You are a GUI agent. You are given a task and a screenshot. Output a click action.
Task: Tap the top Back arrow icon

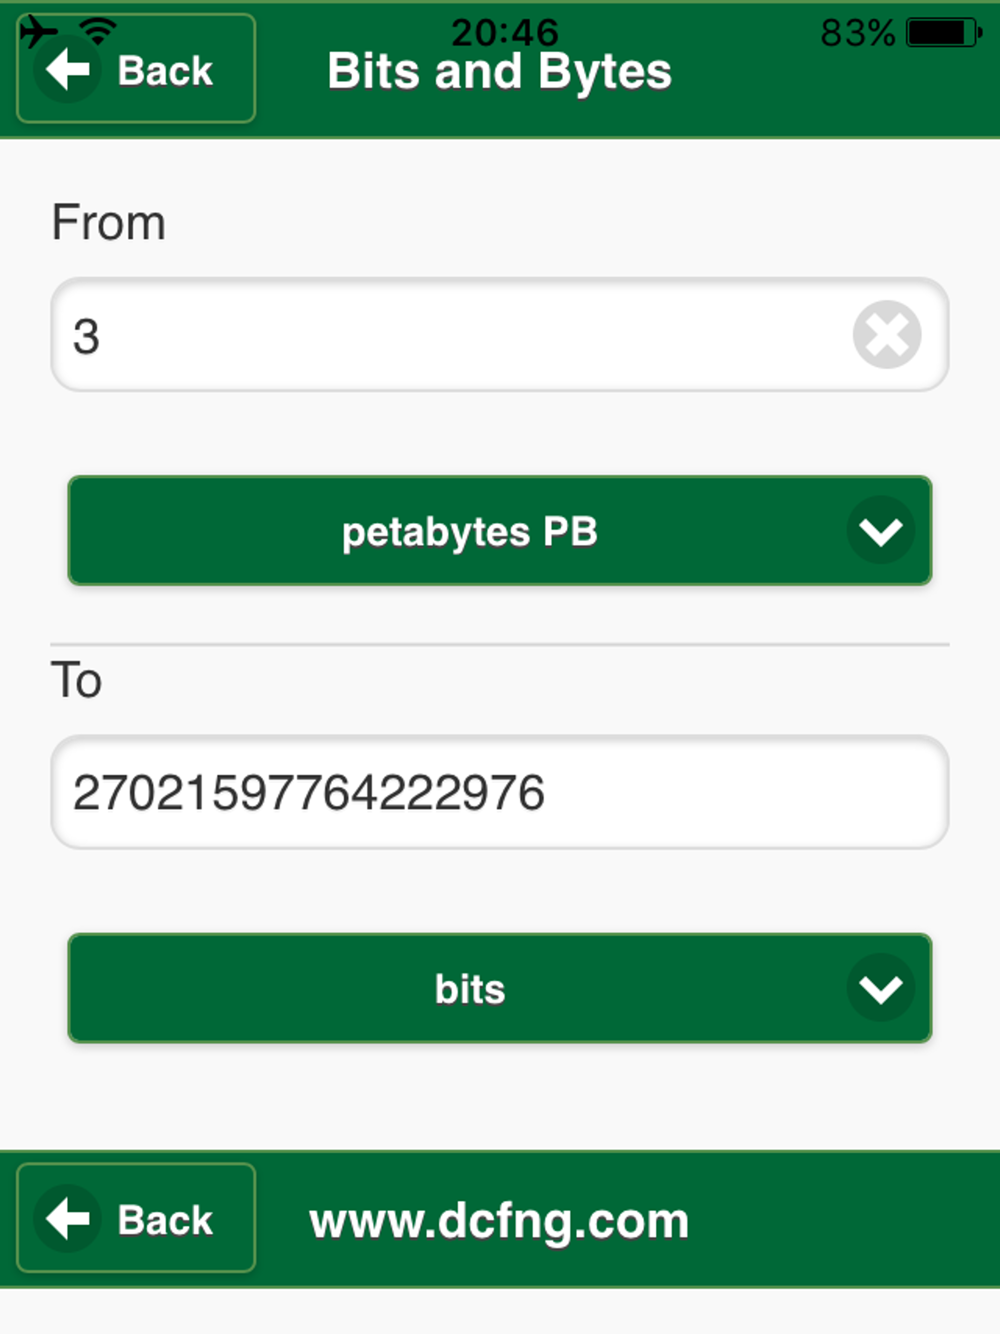tap(67, 70)
